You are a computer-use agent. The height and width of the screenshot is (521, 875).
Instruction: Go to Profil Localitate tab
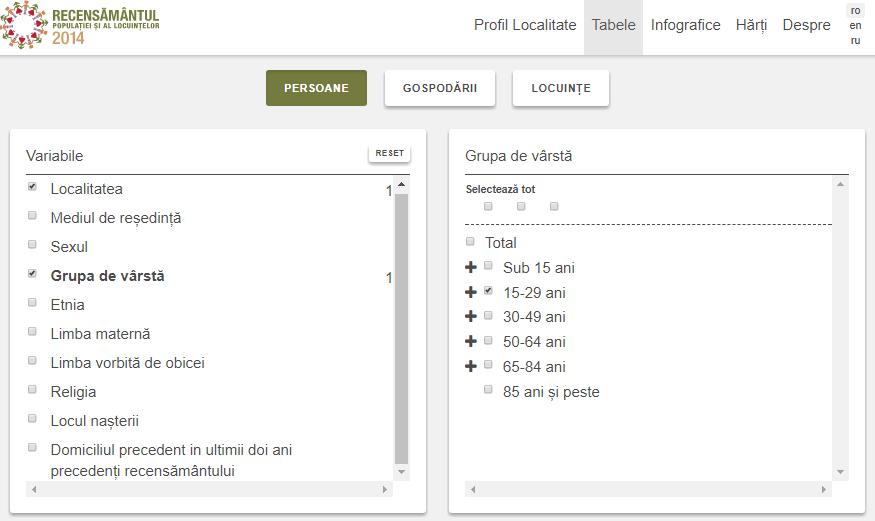(525, 26)
